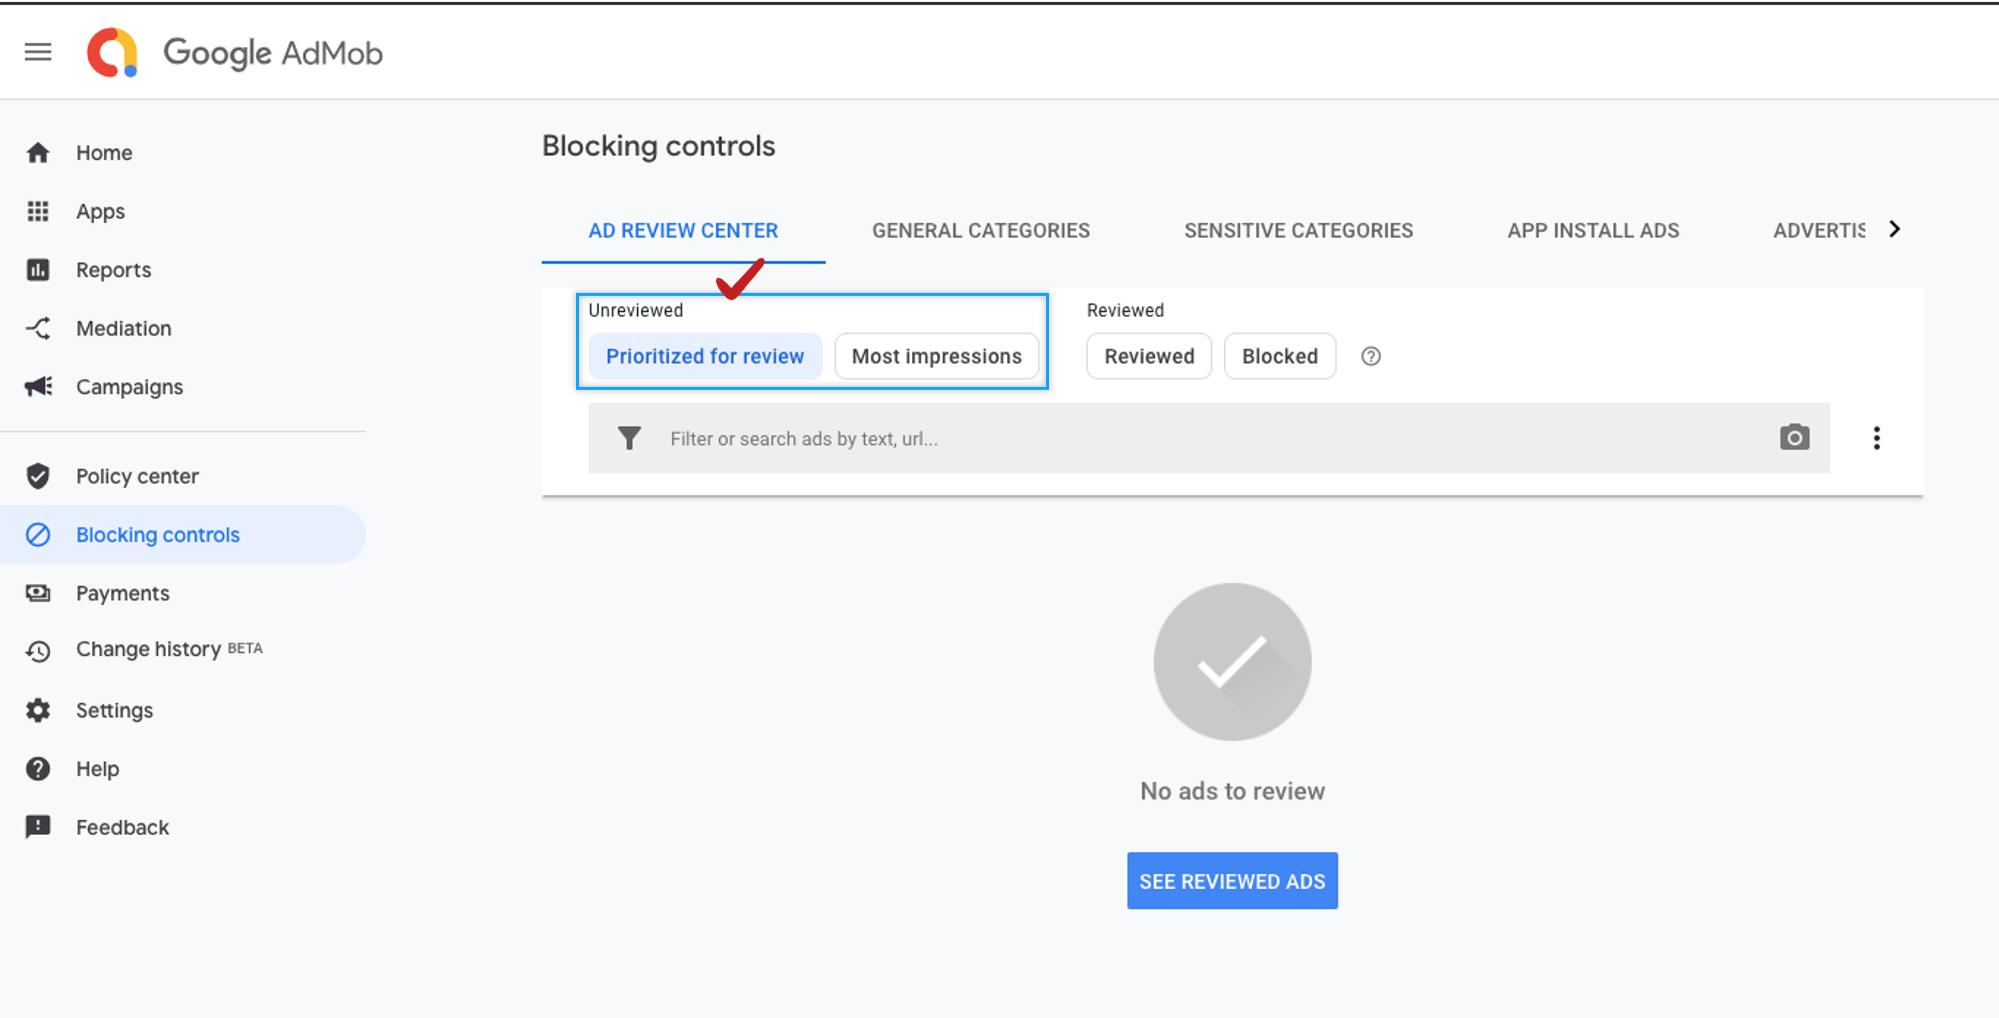Viewport: 1999px width, 1018px height.
Task: Click the Google AdMob logo
Action: pos(235,53)
